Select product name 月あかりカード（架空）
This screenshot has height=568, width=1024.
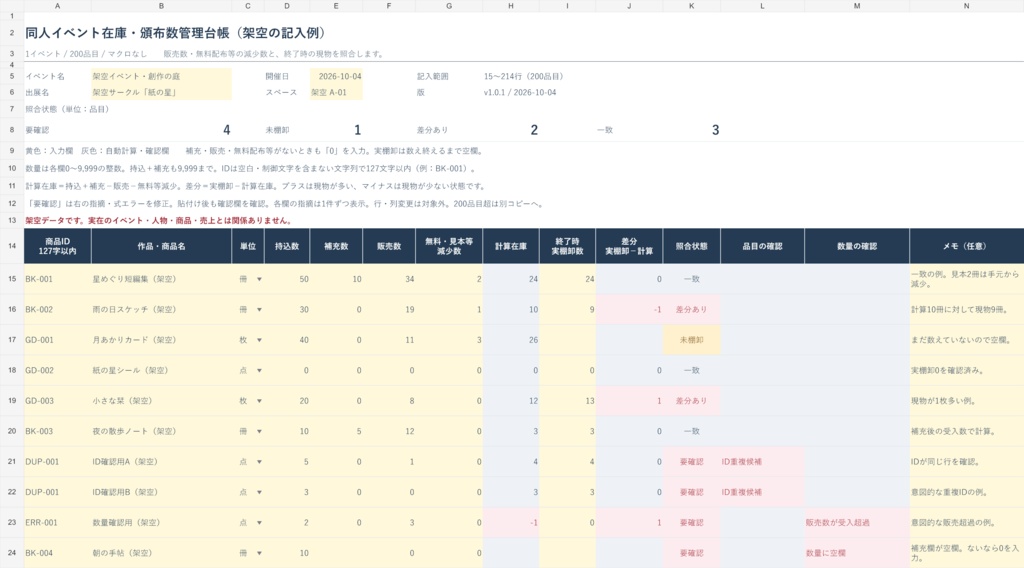[161, 340]
